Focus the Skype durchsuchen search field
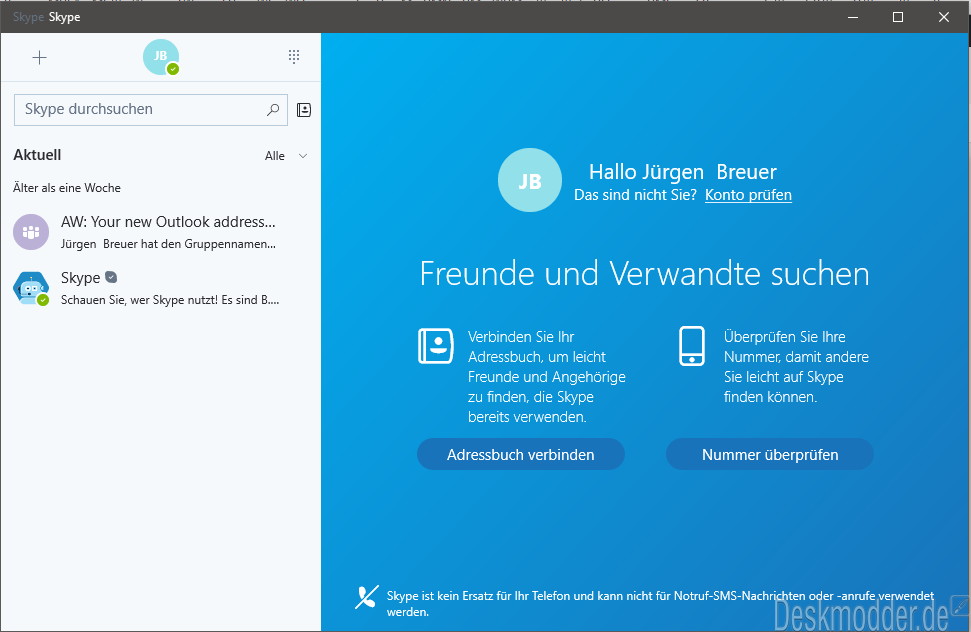Image resolution: width=971 pixels, height=632 pixels. [x=150, y=110]
